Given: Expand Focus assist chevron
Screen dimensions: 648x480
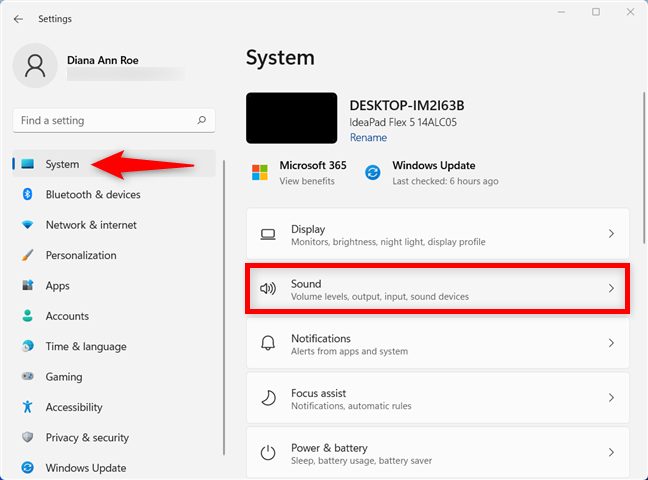Looking at the screenshot, I should (x=611, y=398).
